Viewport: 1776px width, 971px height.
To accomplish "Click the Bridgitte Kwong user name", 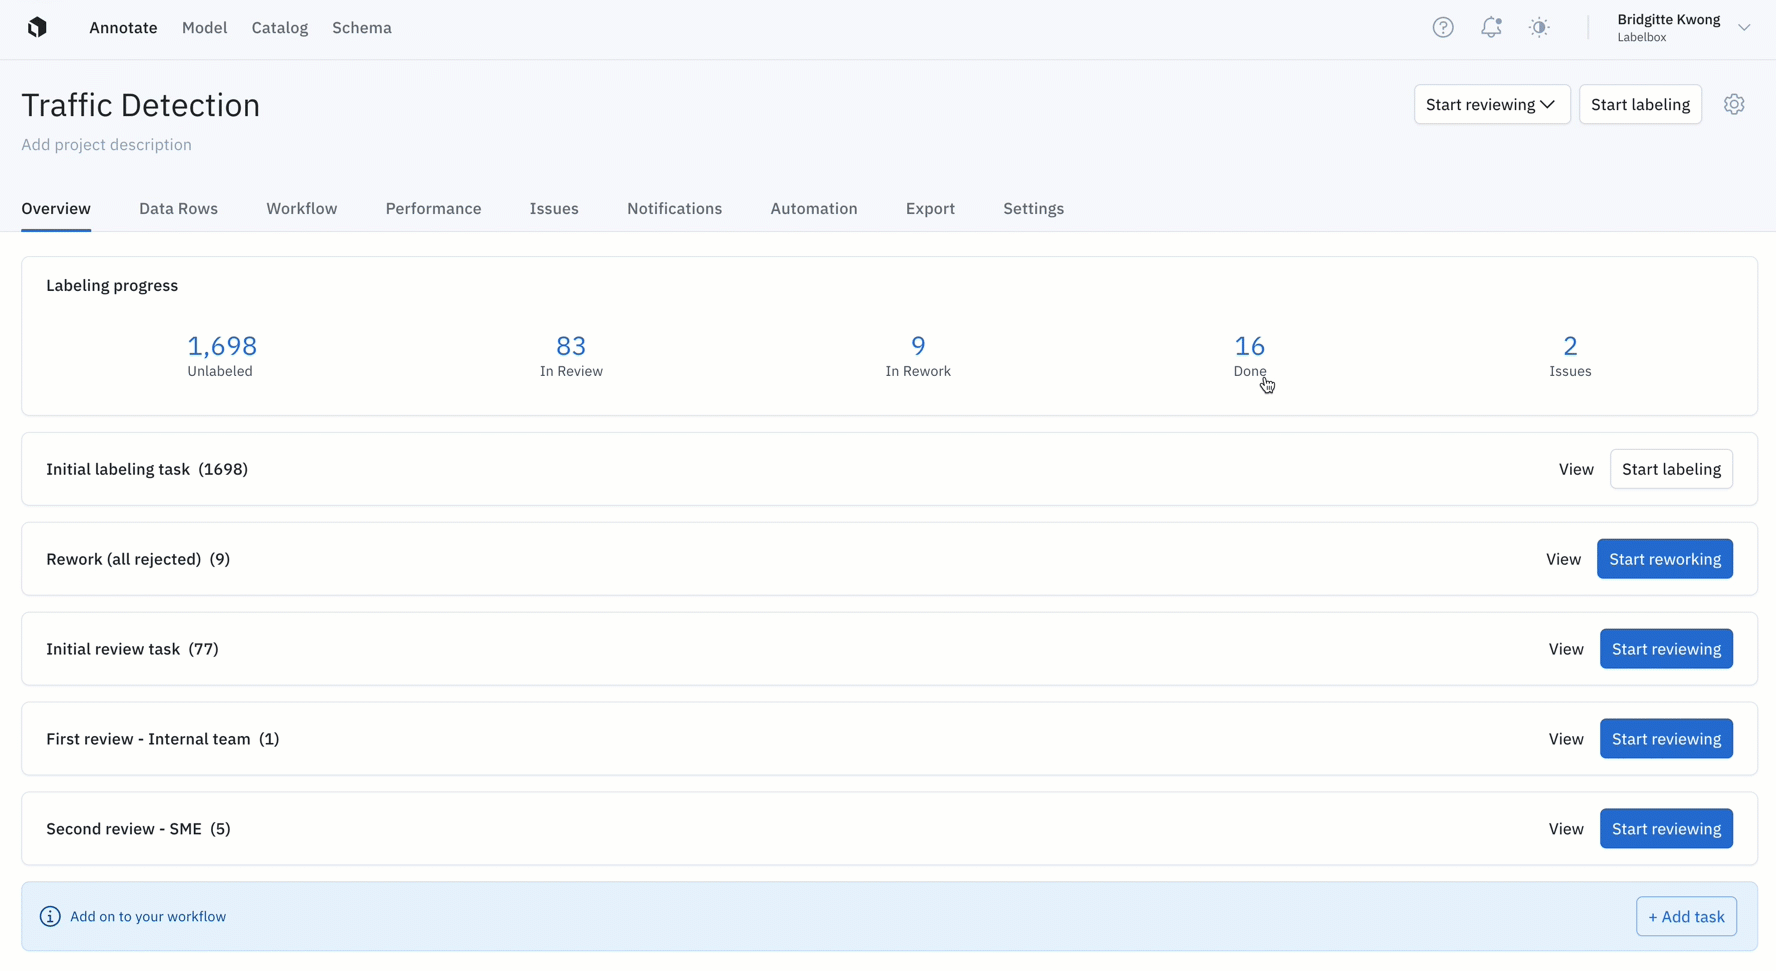I will (1668, 19).
